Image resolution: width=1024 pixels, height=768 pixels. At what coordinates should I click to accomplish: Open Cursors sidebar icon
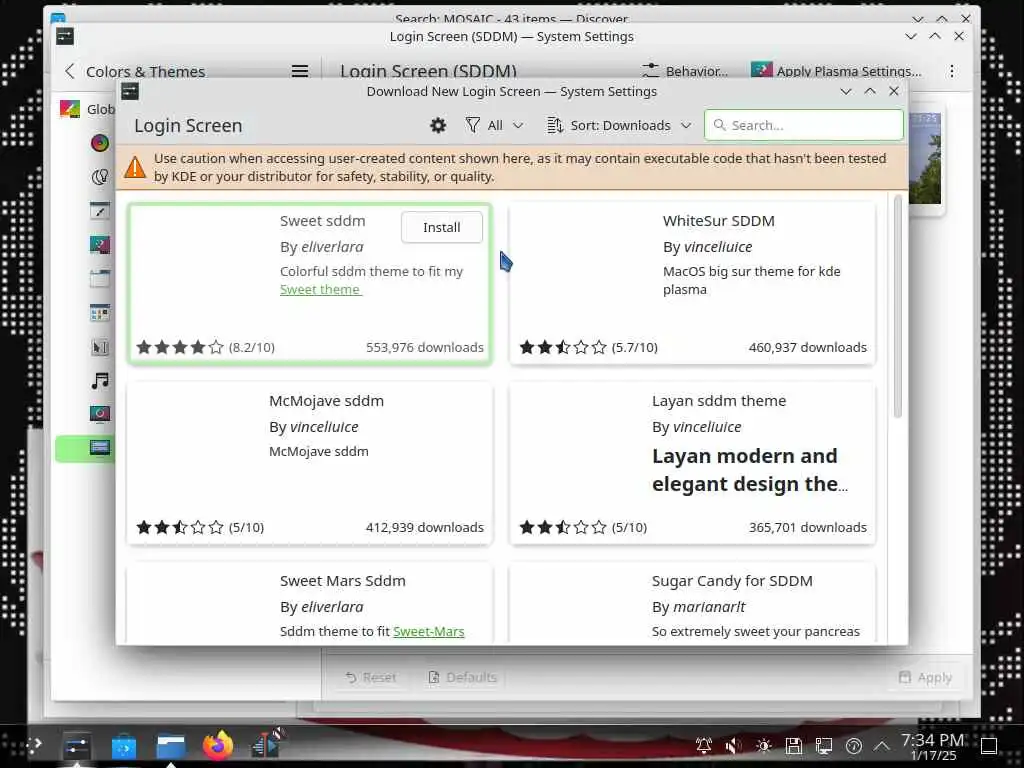[100, 346]
